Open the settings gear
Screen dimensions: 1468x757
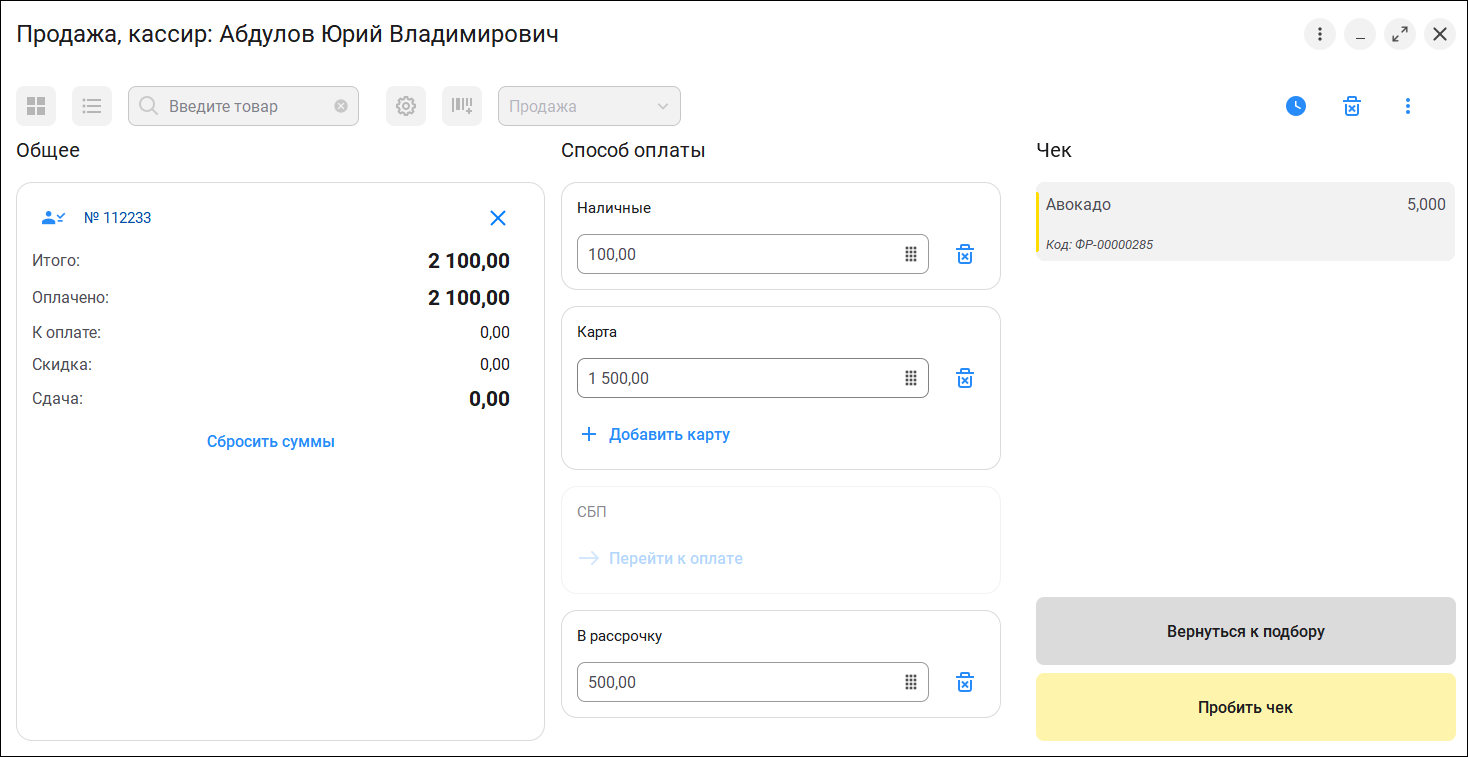point(406,106)
